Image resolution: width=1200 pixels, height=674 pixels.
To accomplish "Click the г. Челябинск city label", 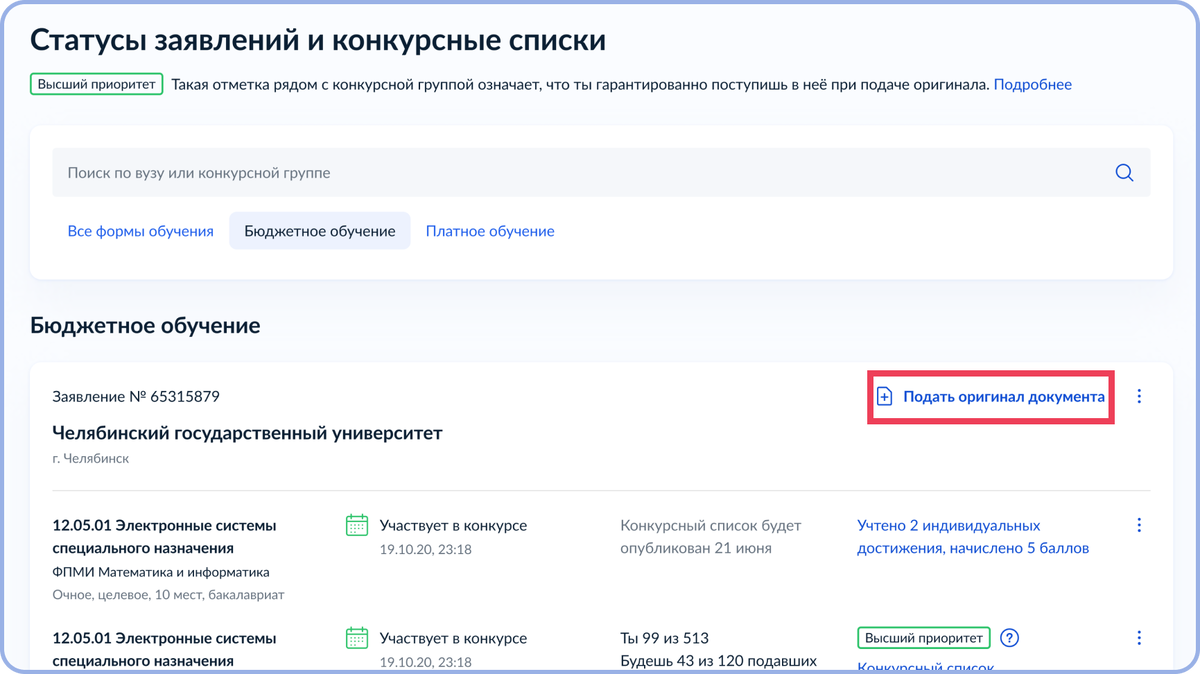I will [90, 459].
